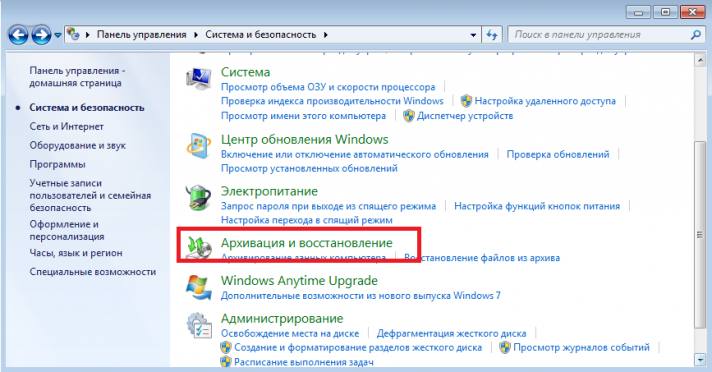Click the Windows Anytime Upgrade flag icon
The width and height of the screenshot is (712, 372).
pos(198,287)
